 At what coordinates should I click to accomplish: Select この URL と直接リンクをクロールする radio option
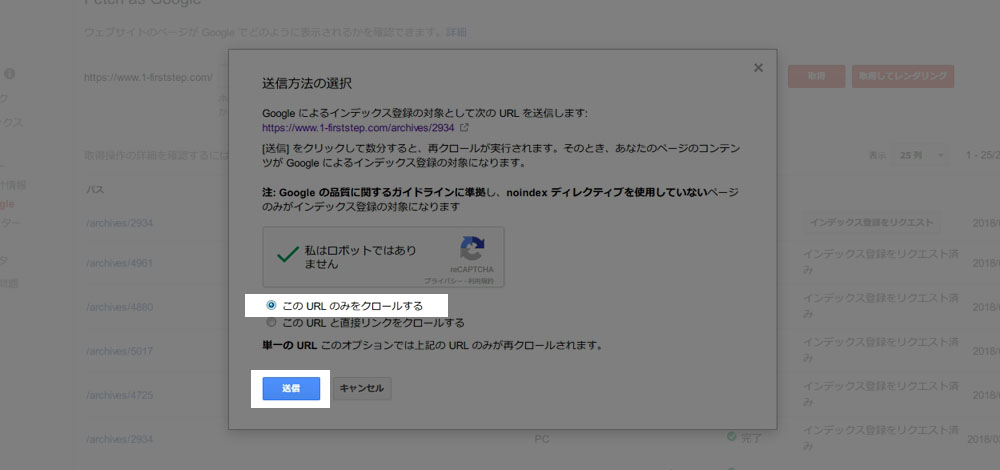271,322
